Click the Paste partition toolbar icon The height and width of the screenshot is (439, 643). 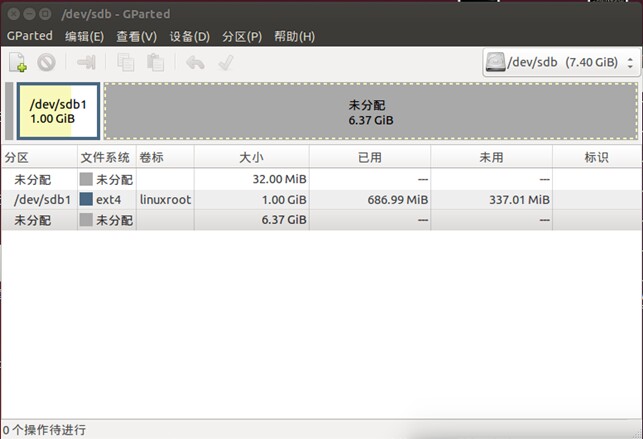[155, 63]
